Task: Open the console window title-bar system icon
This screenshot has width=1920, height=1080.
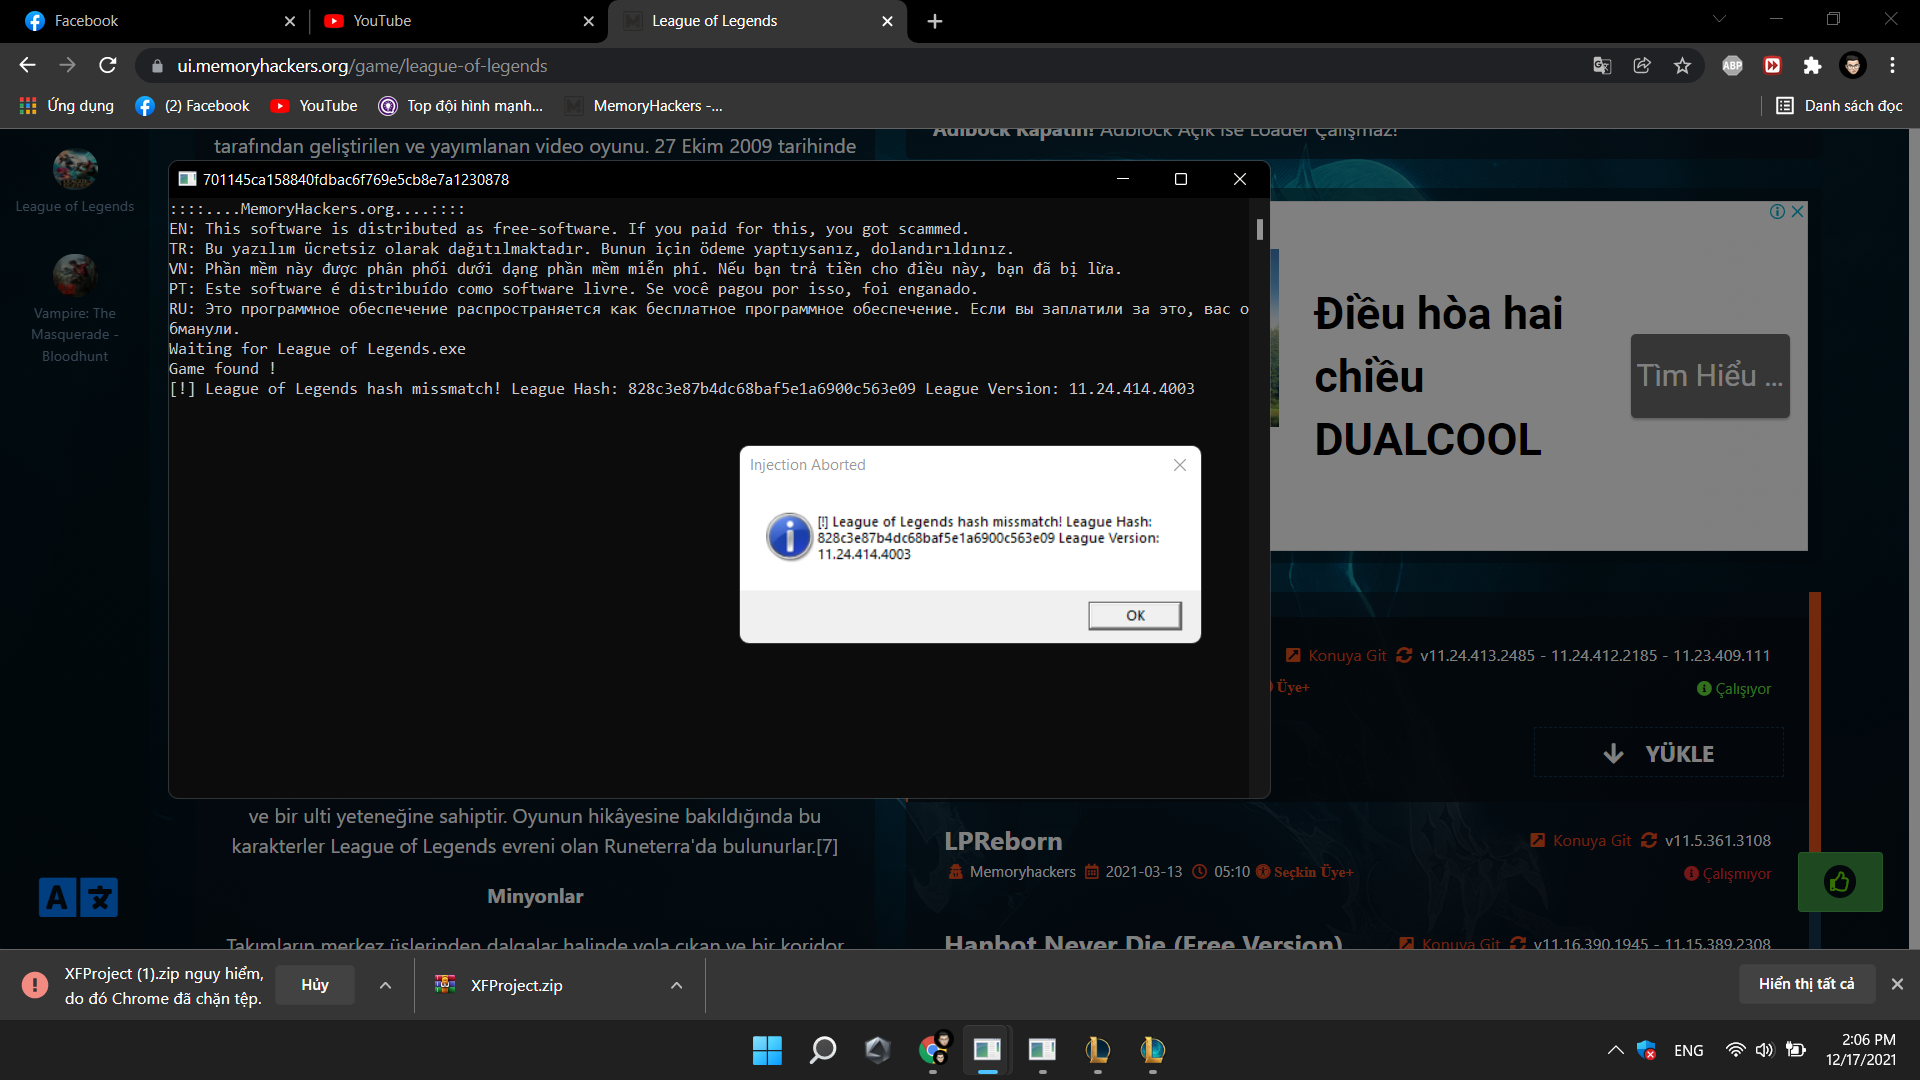Action: pyautogui.click(x=187, y=179)
